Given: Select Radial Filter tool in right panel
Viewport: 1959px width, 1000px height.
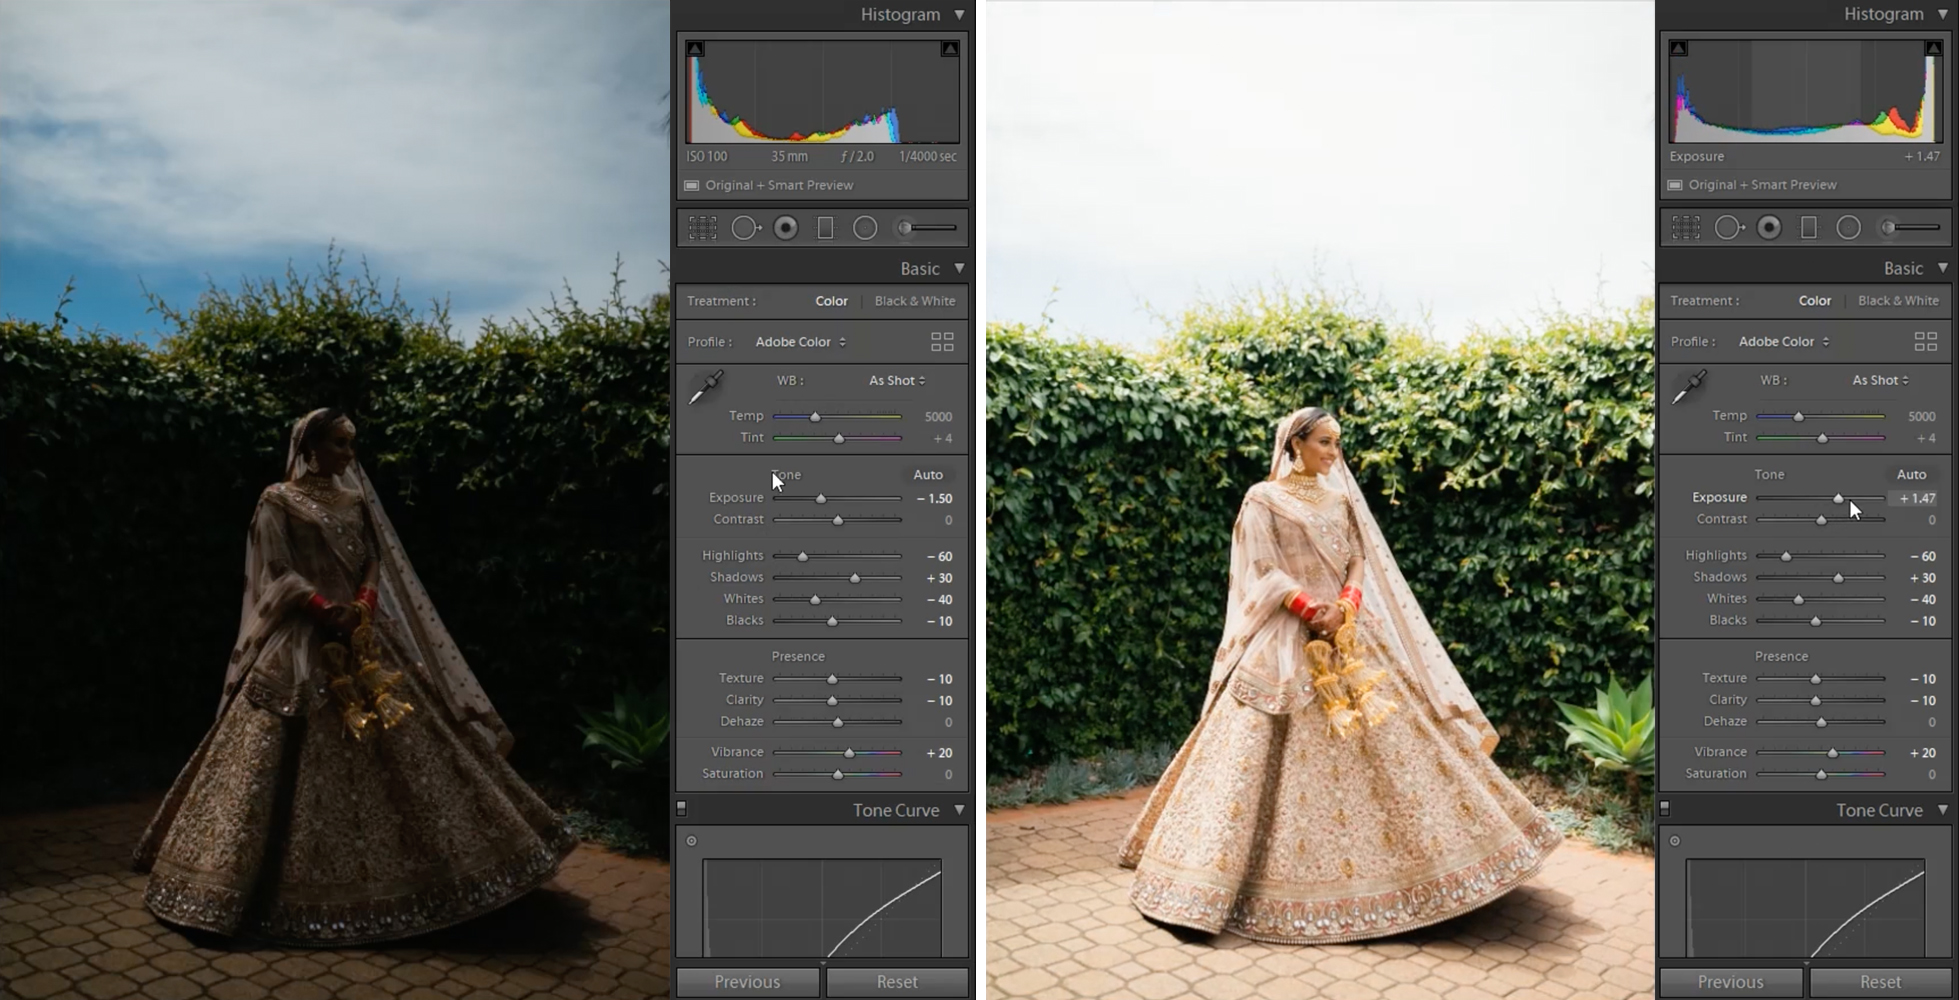Looking at the screenshot, I should (x=1848, y=228).
